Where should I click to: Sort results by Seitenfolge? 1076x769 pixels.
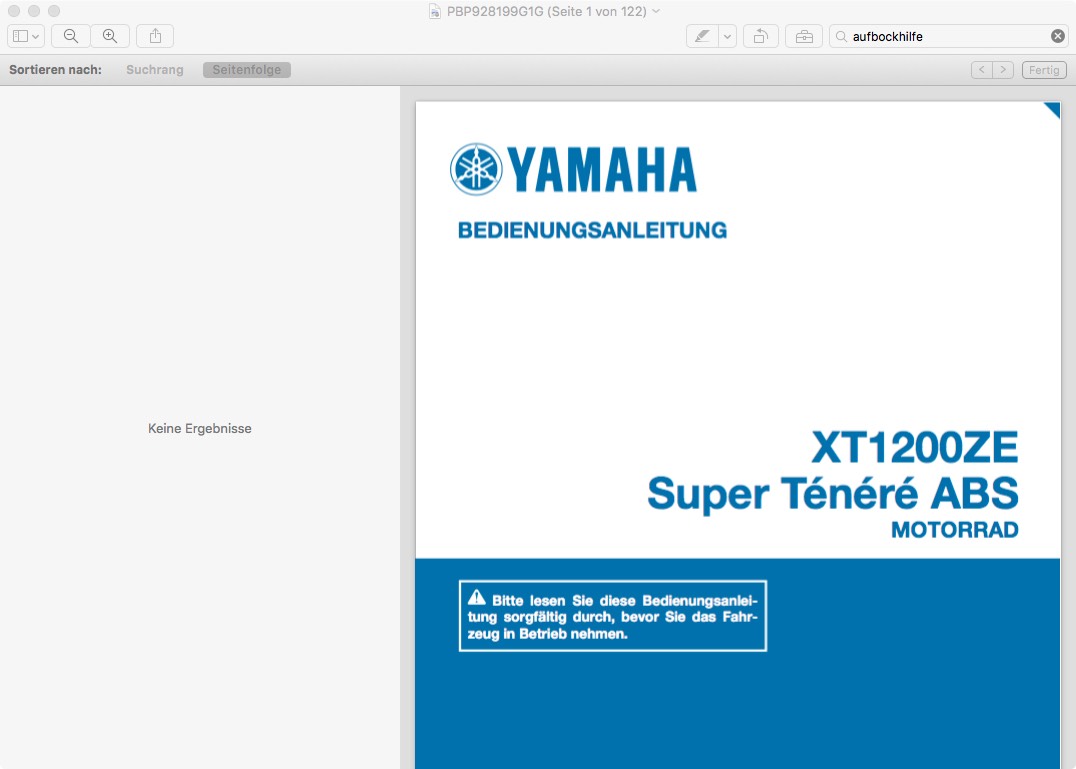[246, 70]
